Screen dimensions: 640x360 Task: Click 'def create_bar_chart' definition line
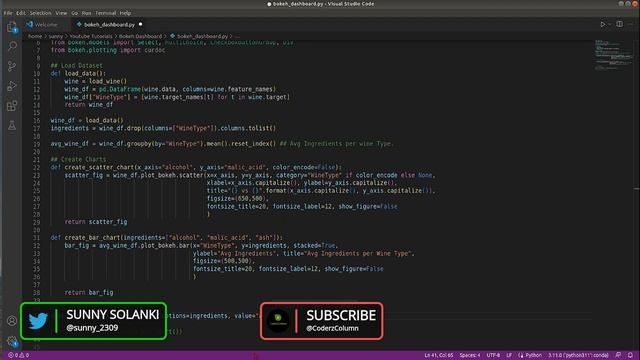pyautogui.click(x=167, y=238)
